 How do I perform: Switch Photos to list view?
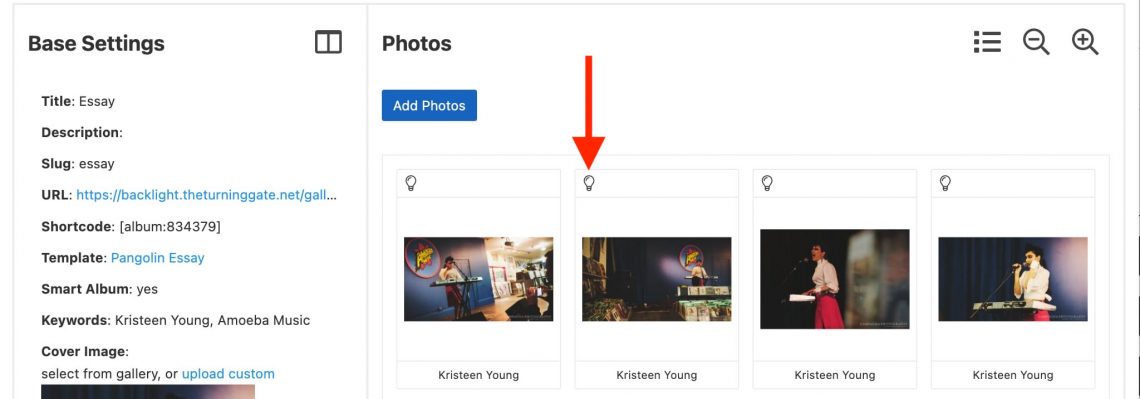pos(987,42)
